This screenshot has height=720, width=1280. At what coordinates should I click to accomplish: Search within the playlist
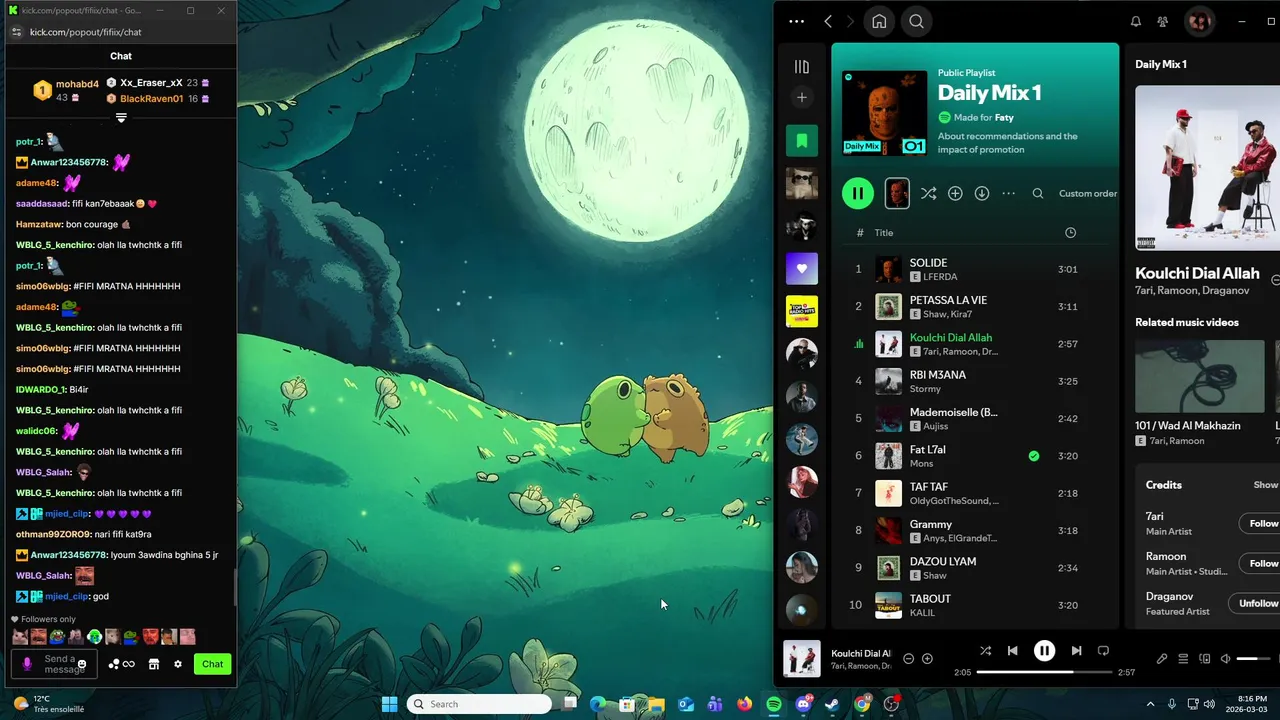[1038, 193]
